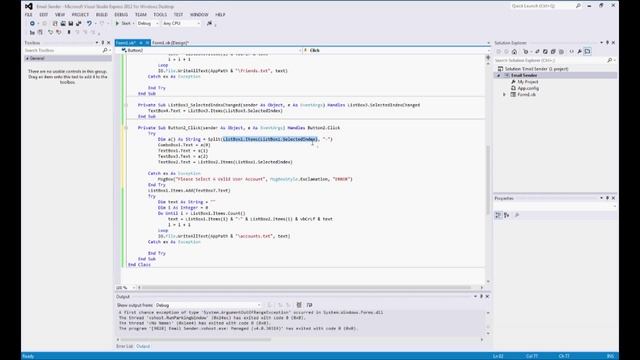Viewport: 640px width, 360px height.
Task: Open the TOOLS menu
Action: [160, 15]
